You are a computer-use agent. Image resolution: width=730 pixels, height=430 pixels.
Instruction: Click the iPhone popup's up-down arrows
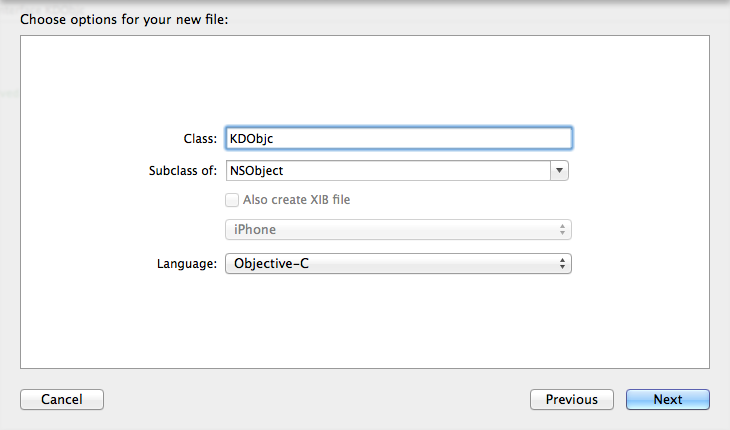click(x=563, y=230)
